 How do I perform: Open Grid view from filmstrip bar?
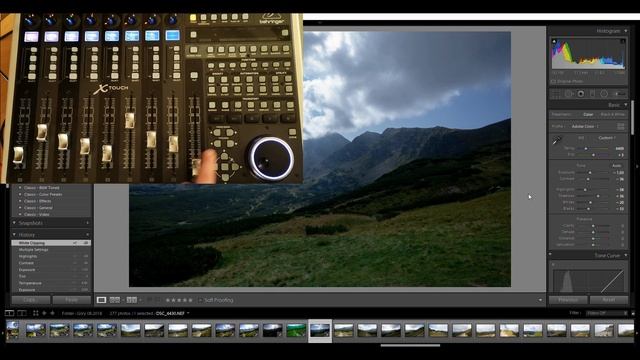[36, 313]
